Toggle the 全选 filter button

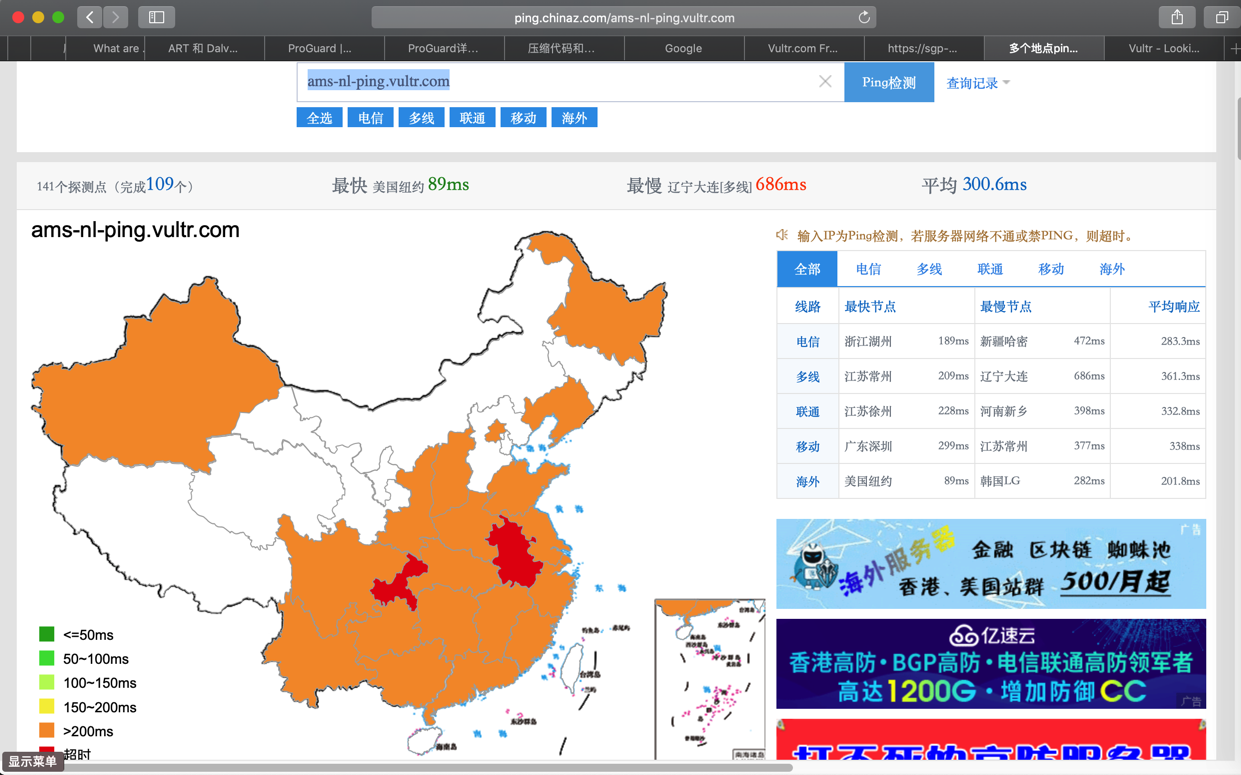coord(320,118)
